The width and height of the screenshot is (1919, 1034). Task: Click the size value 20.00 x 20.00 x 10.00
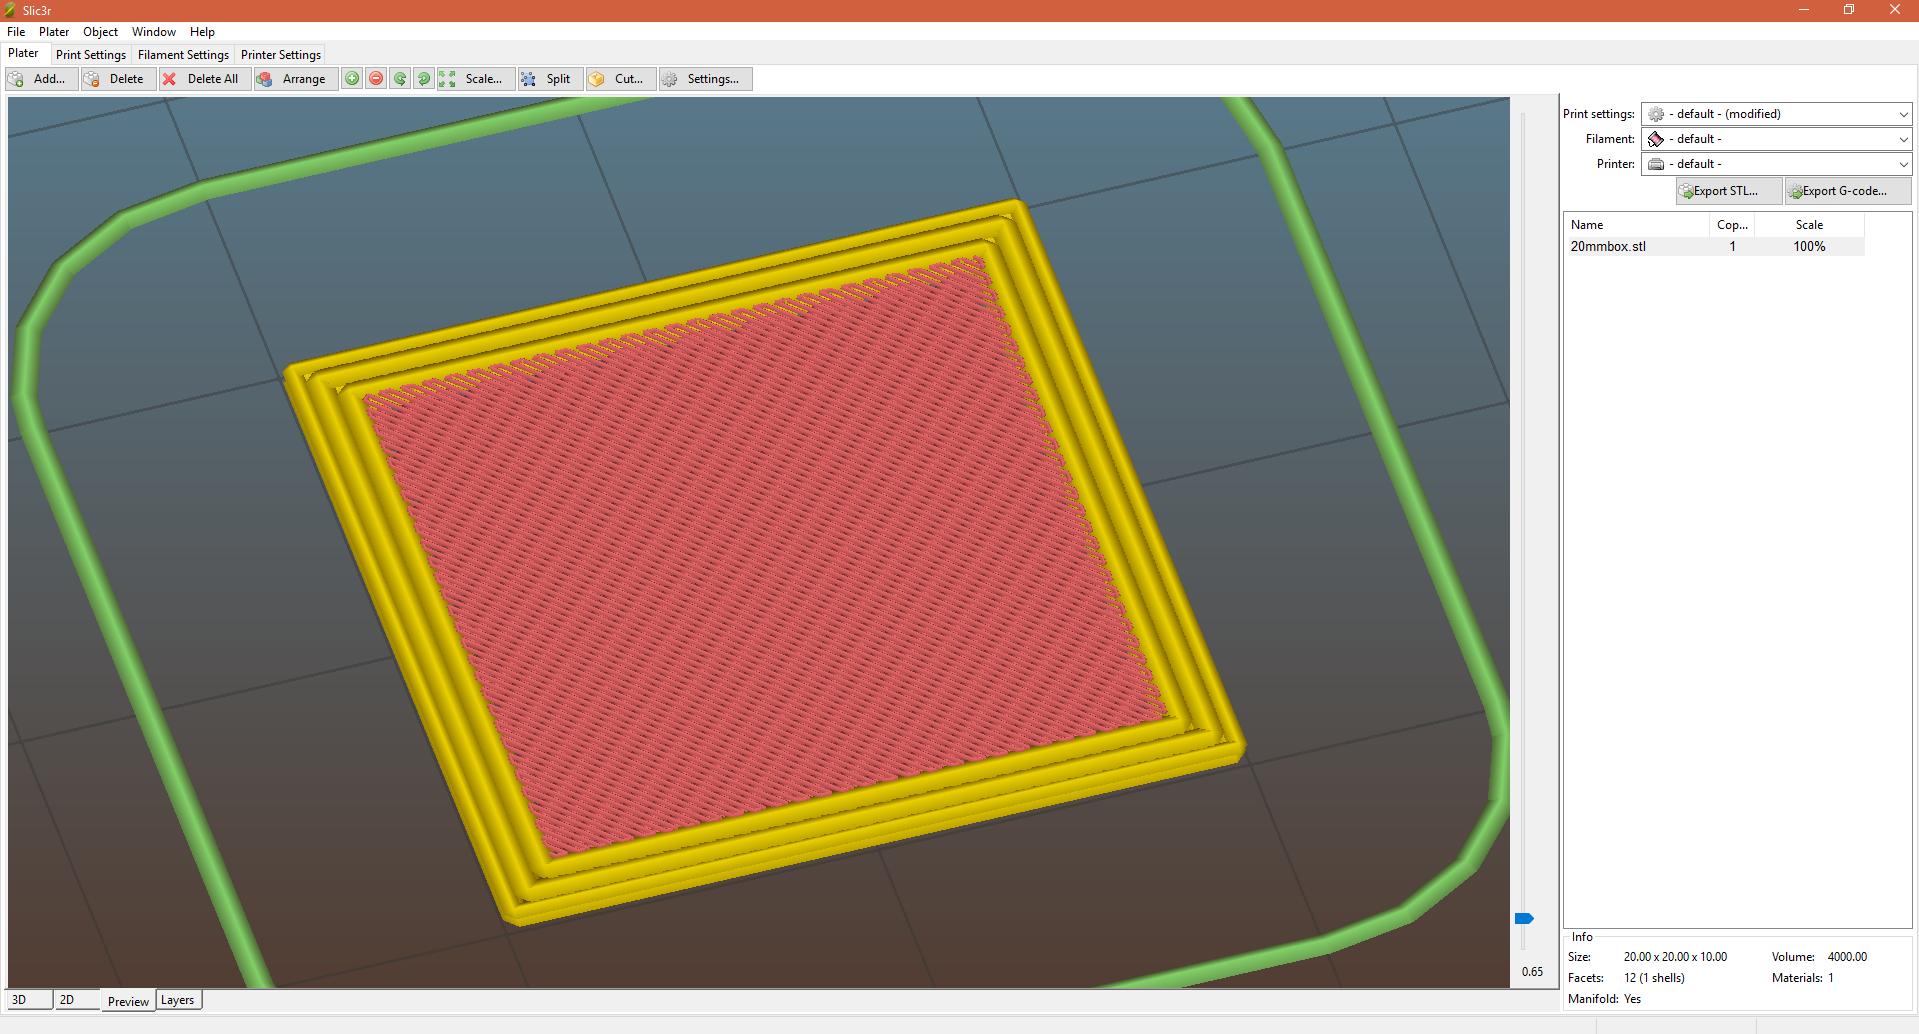click(1675, 957)
